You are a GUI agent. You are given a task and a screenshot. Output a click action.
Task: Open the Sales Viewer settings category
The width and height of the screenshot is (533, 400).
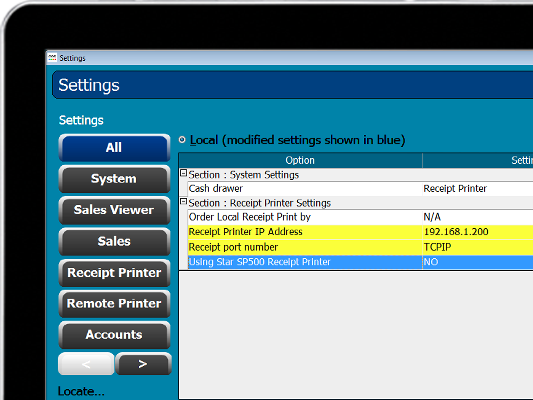(114, 210)
